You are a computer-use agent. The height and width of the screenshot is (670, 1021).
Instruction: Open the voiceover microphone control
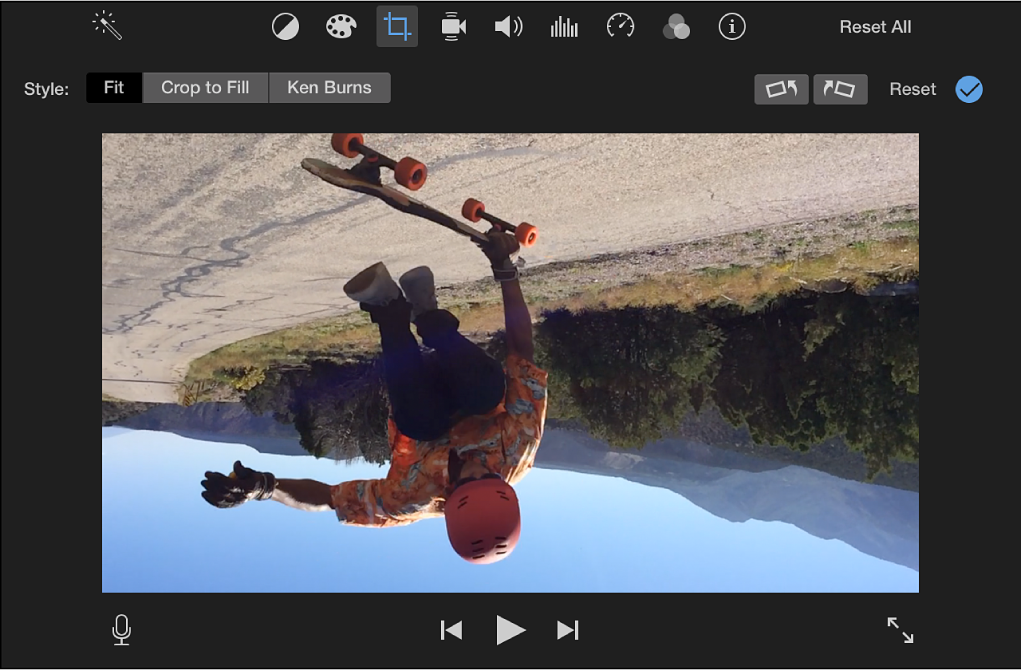tap(120, 630)
